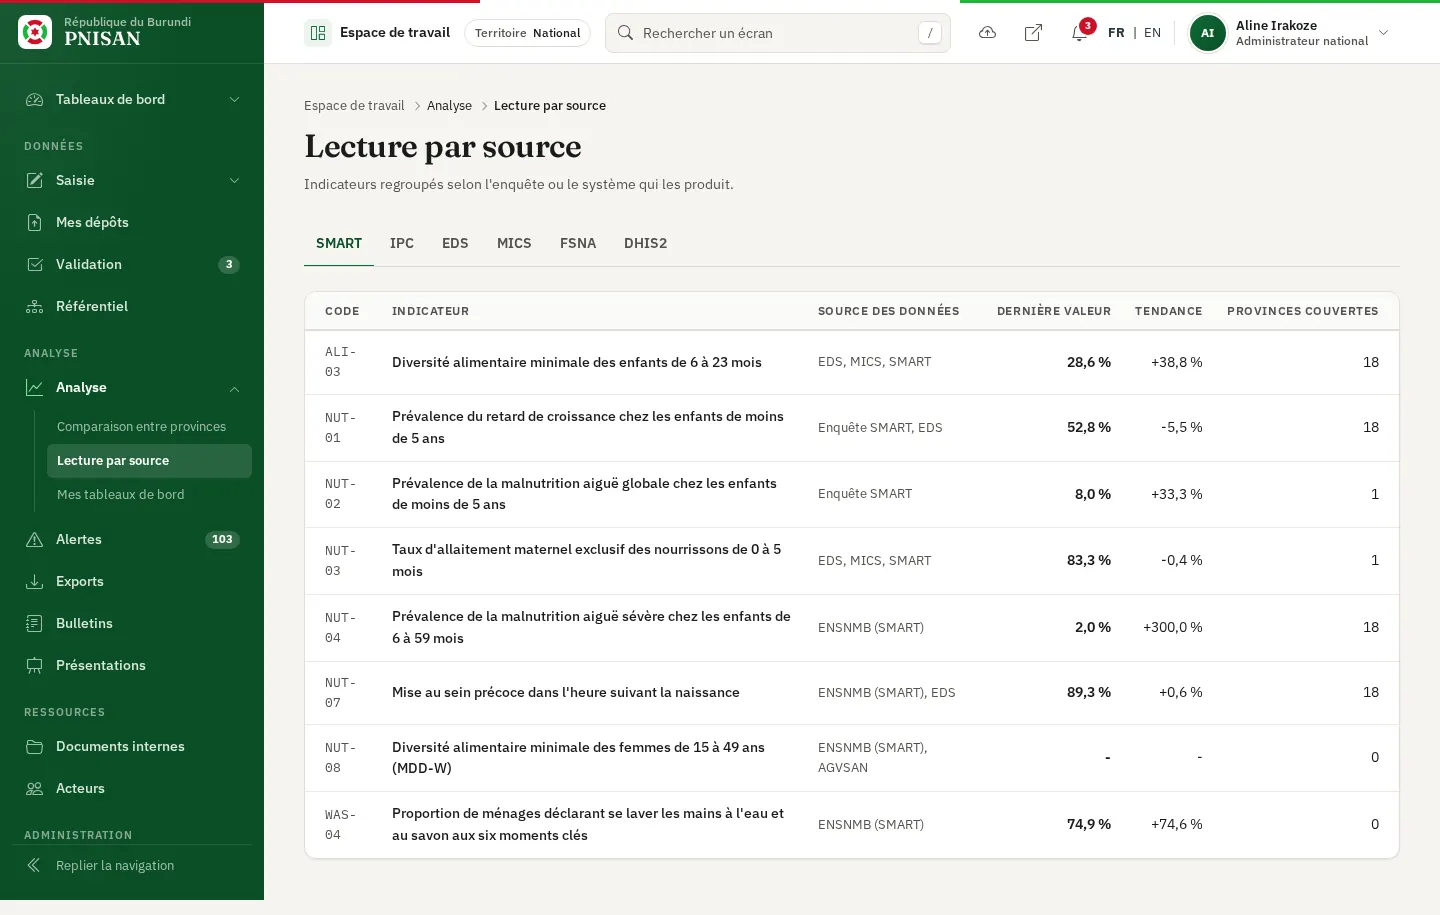1440x915 pixels.
Task: Click the Présentations screen icon
Action: 35,665
